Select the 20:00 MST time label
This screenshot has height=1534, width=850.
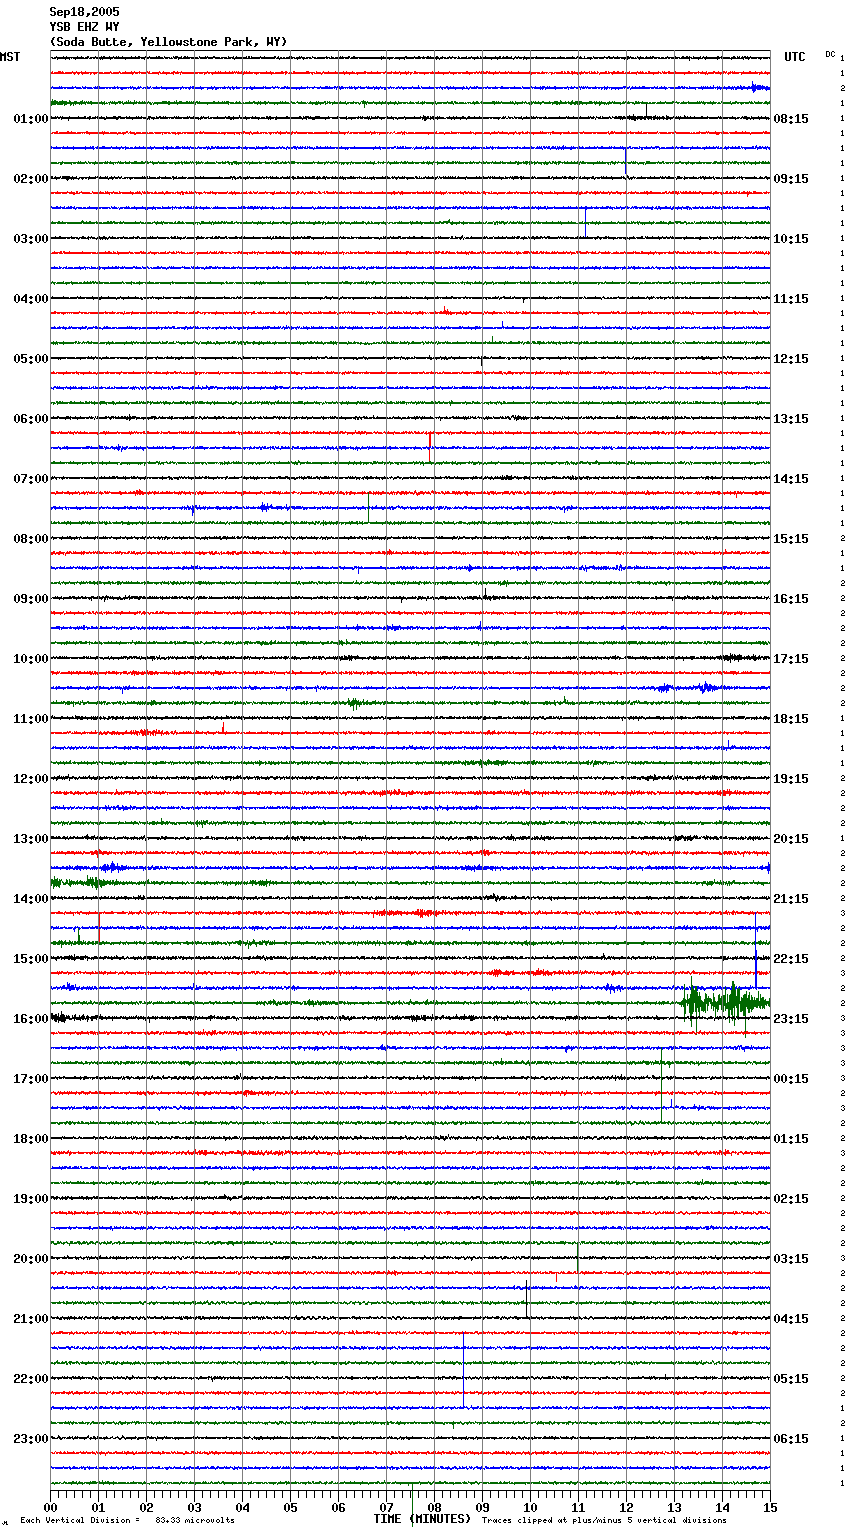31,1259
